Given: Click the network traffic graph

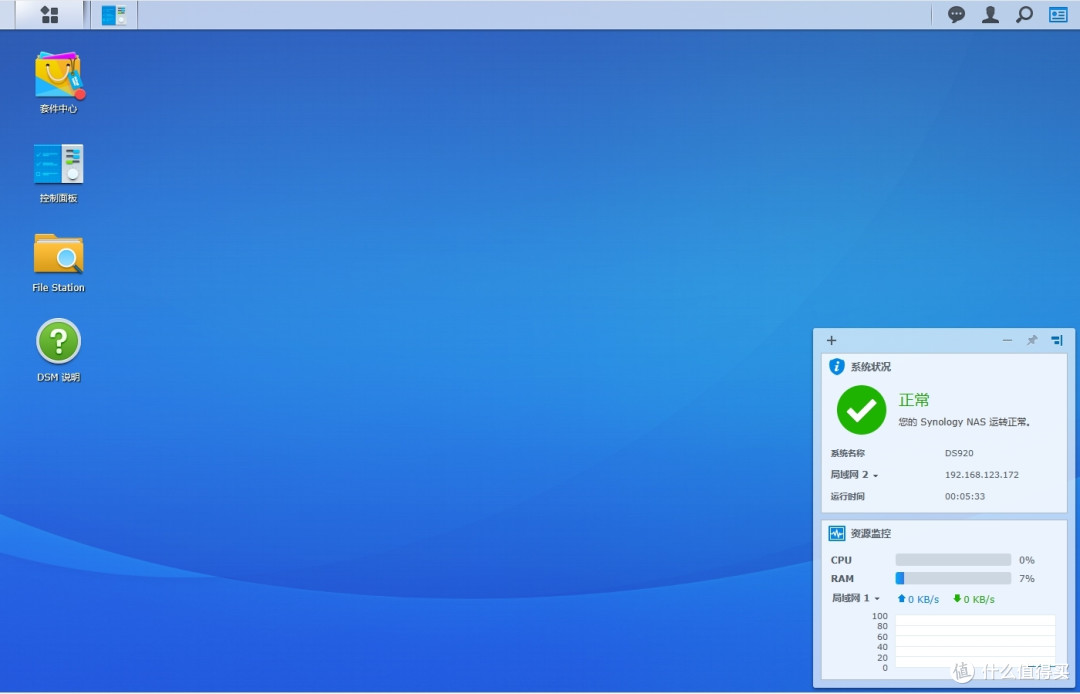Looking at the screenshot, I should [975, 642].
